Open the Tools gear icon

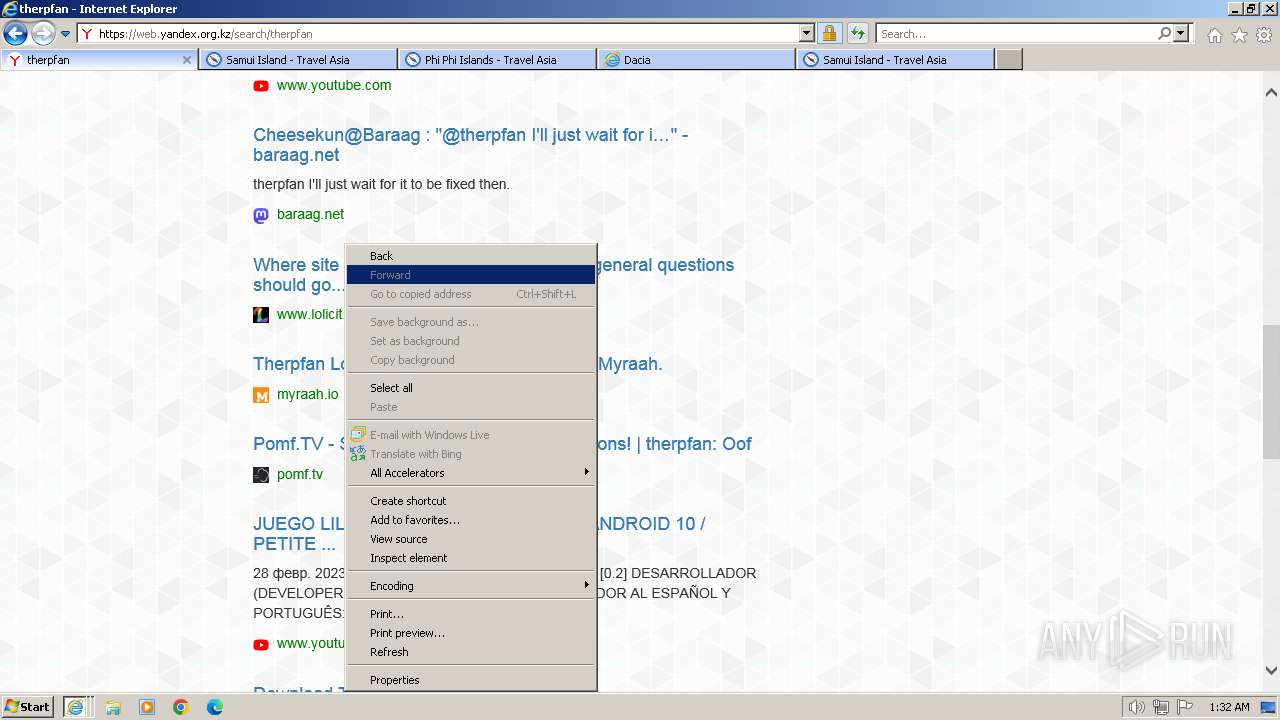(1264, 35)
